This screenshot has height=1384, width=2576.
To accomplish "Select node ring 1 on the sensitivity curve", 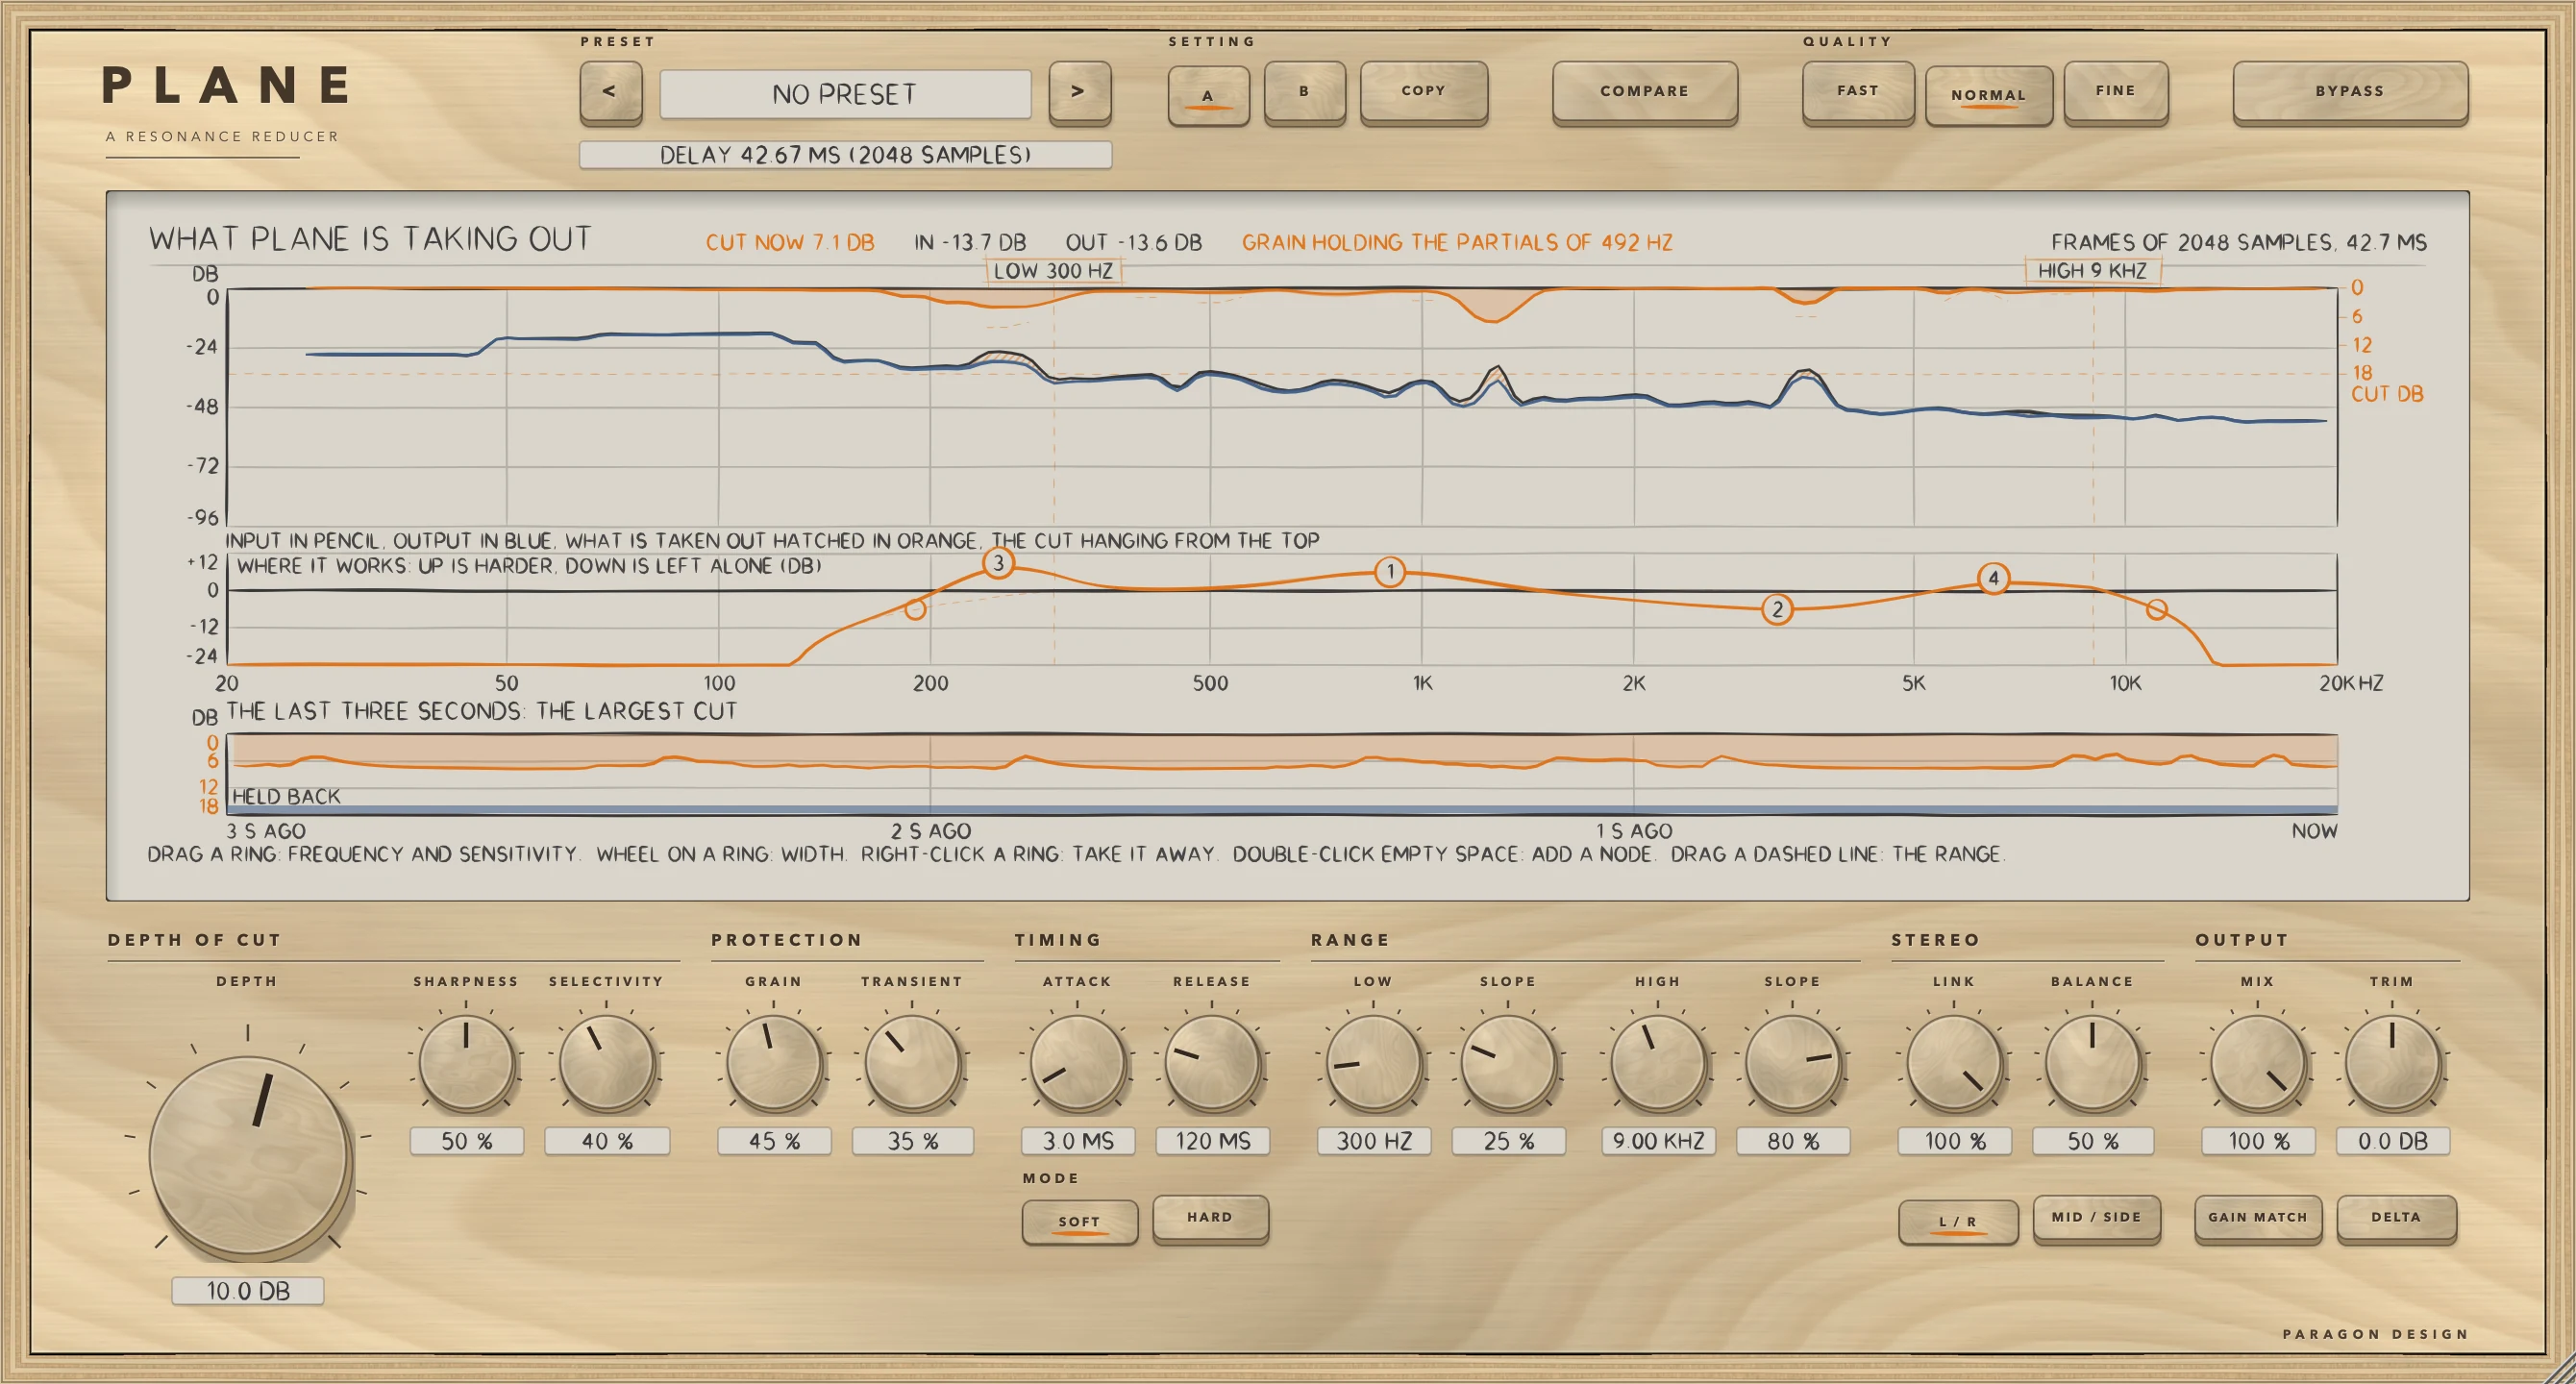I will (x=1390, y=572).
